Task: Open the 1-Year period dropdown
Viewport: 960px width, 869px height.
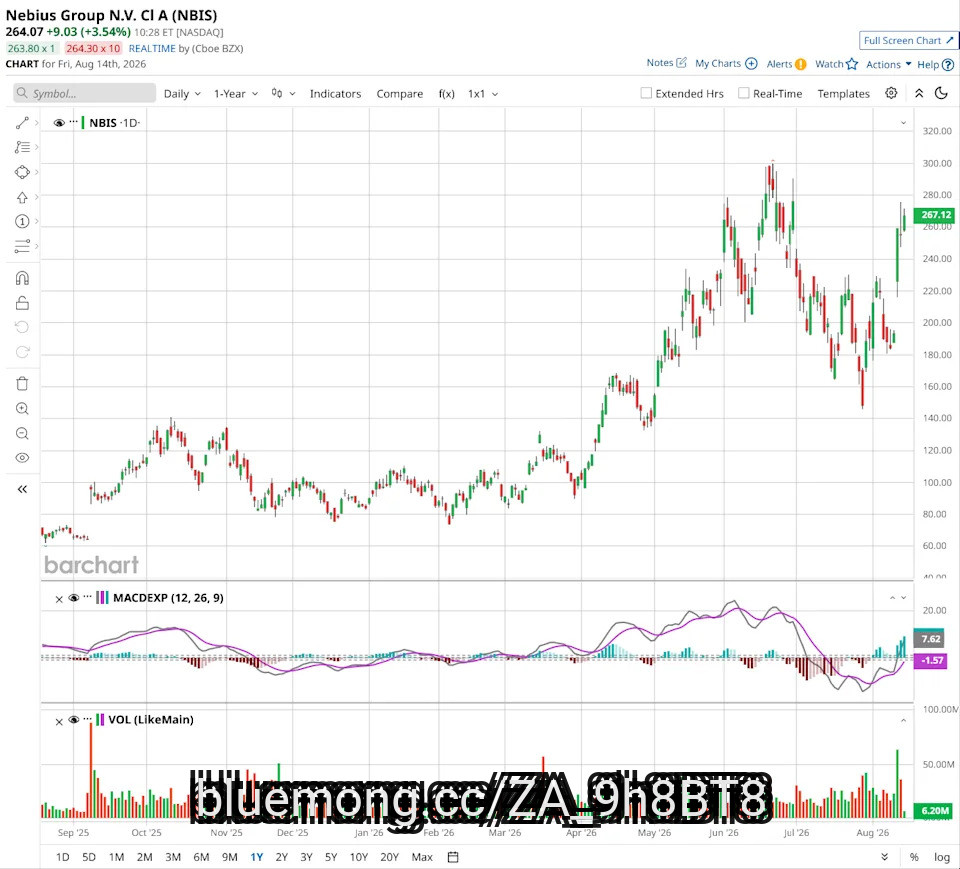Action: (x=236, y=94)
